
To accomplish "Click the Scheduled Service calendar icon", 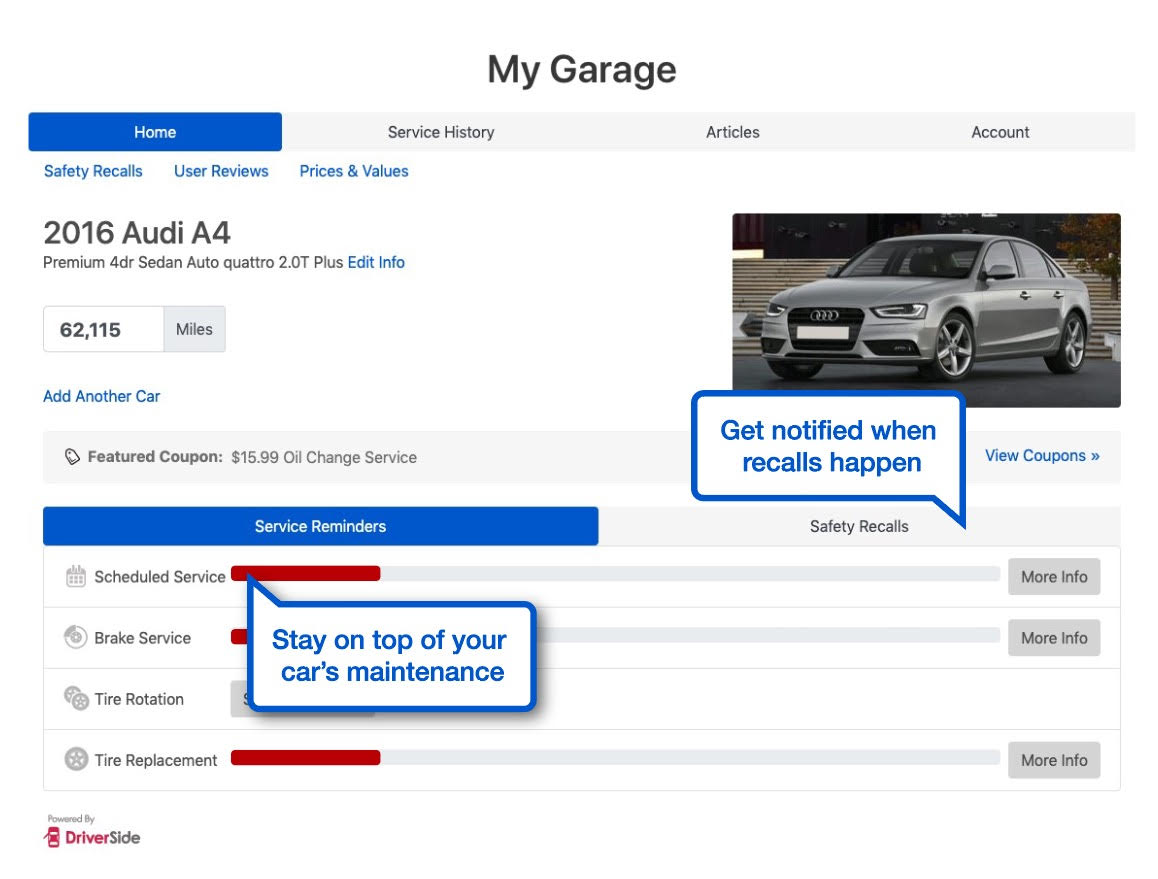I will pos(75,577).
